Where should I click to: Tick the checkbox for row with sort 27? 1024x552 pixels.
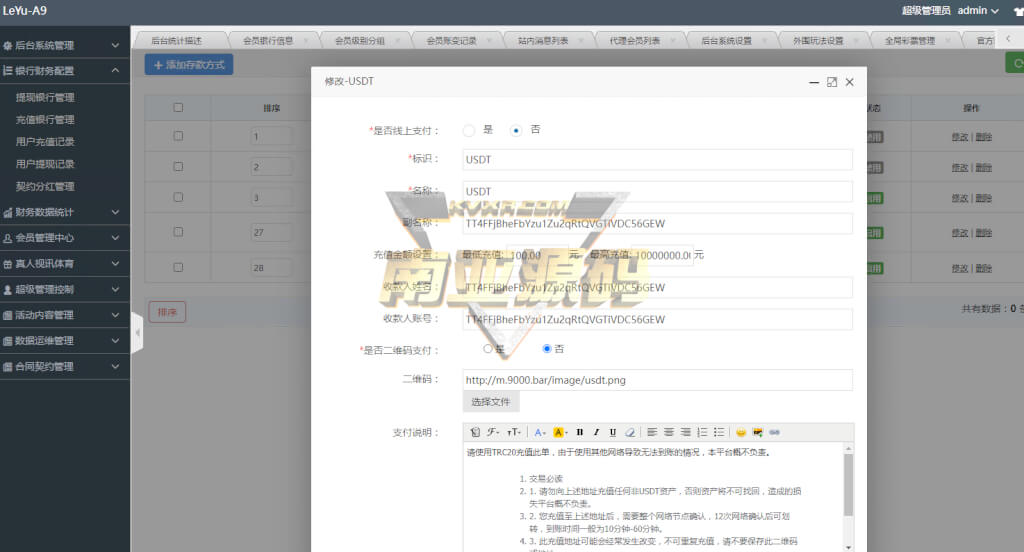[x=178, y=232]
